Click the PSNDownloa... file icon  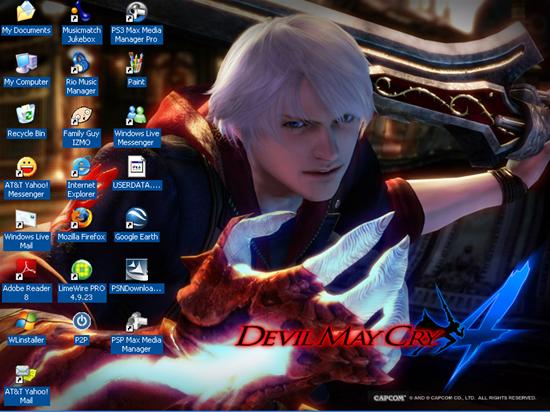point(136,270)
